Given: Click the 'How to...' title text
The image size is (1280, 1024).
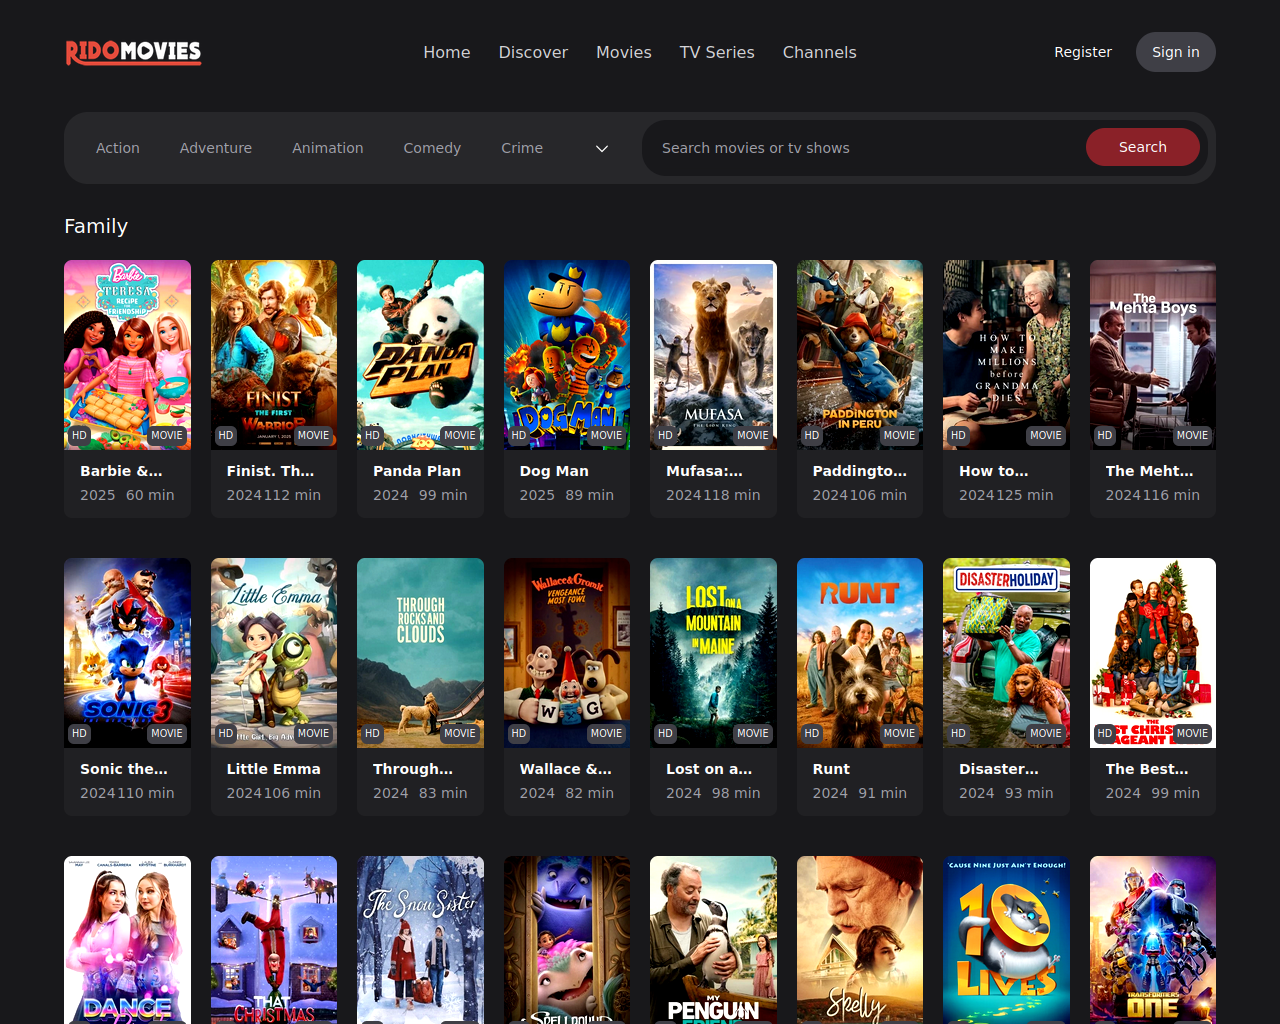Looking at the screenshot, I should point(993,471).
